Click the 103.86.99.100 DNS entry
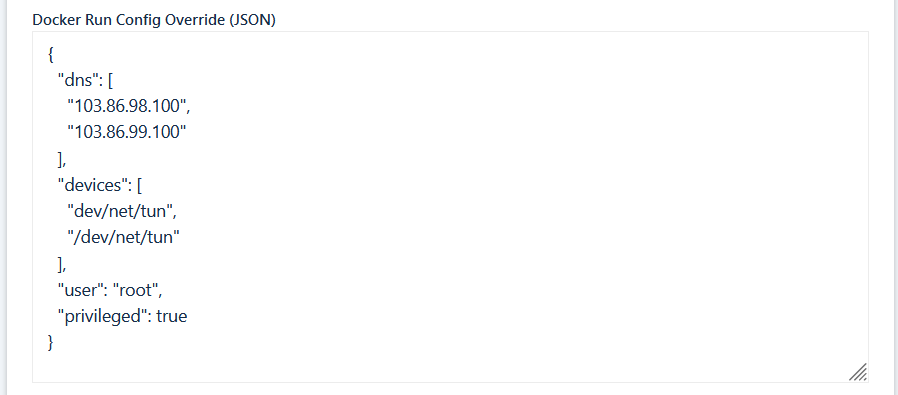Viewport: 898px width, 395px height. (127, 132)
